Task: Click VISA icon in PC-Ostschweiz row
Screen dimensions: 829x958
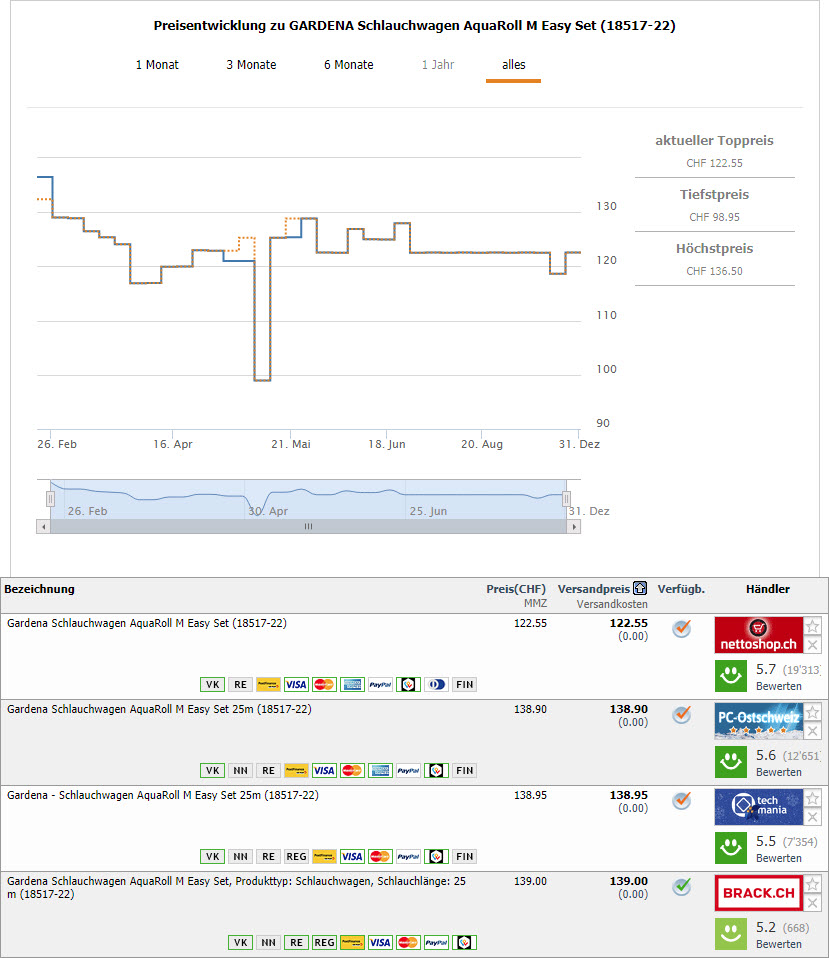Action: (324, 770)
